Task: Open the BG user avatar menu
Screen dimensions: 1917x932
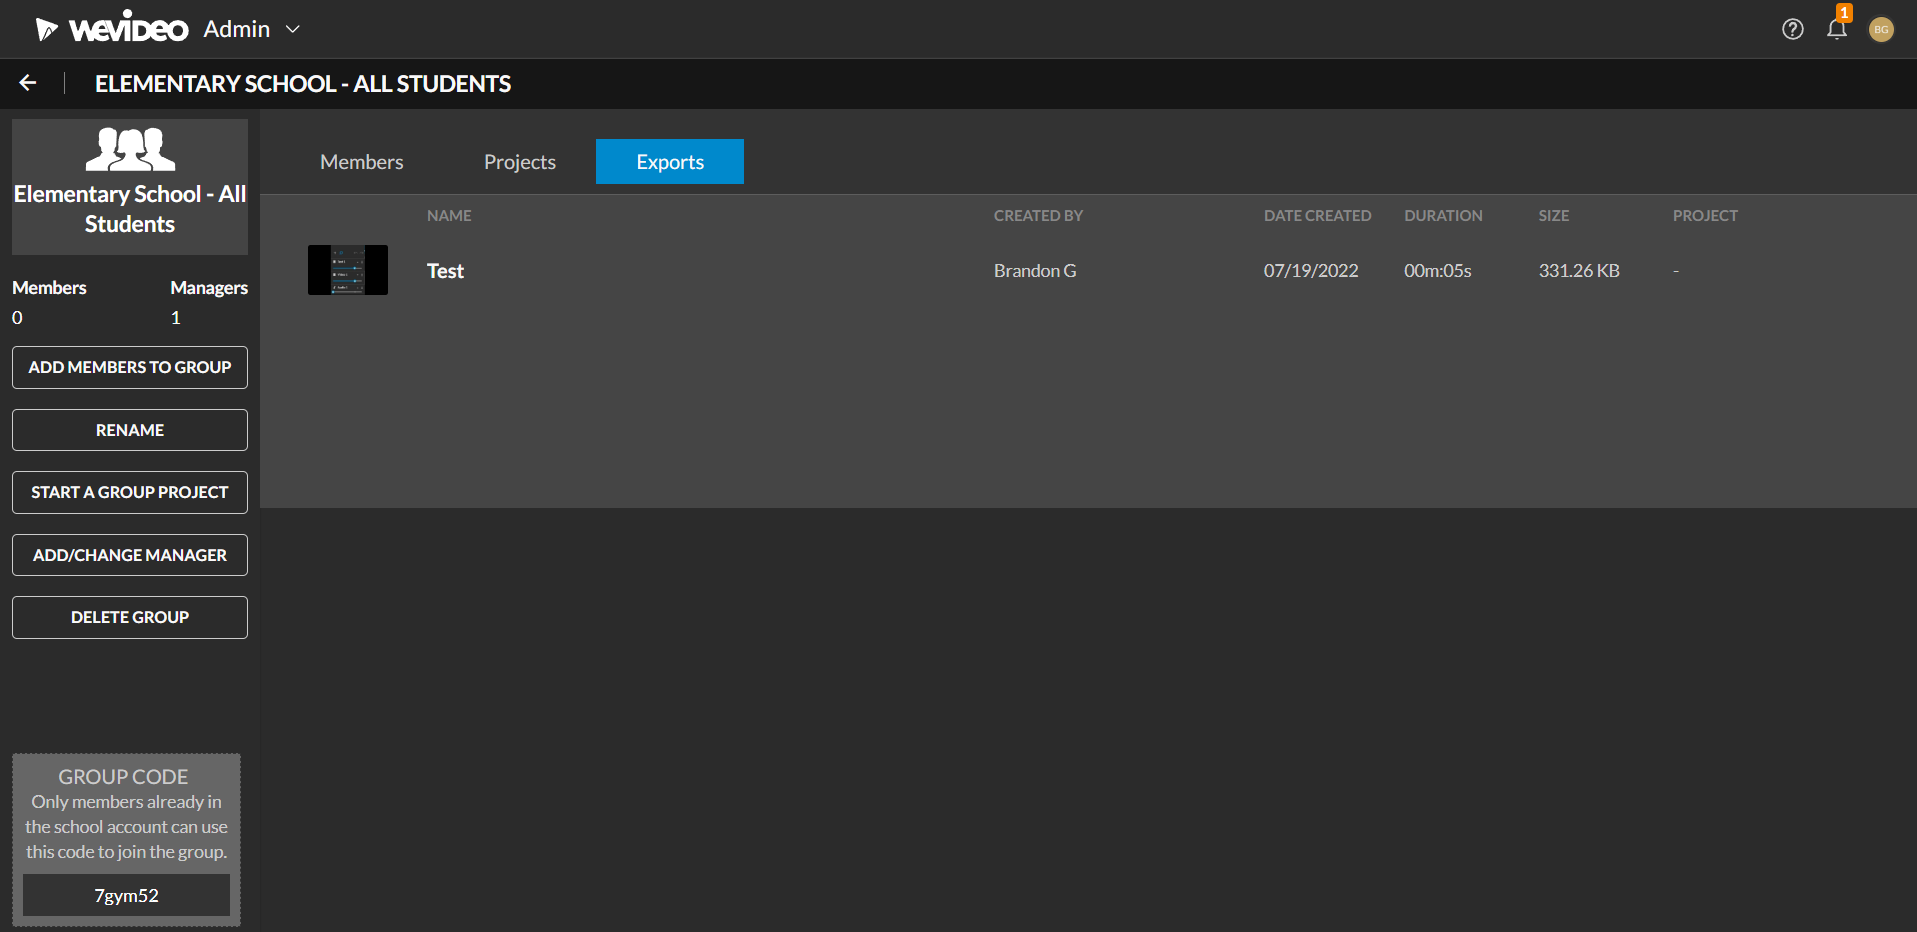Action: tap(1880, 30)
